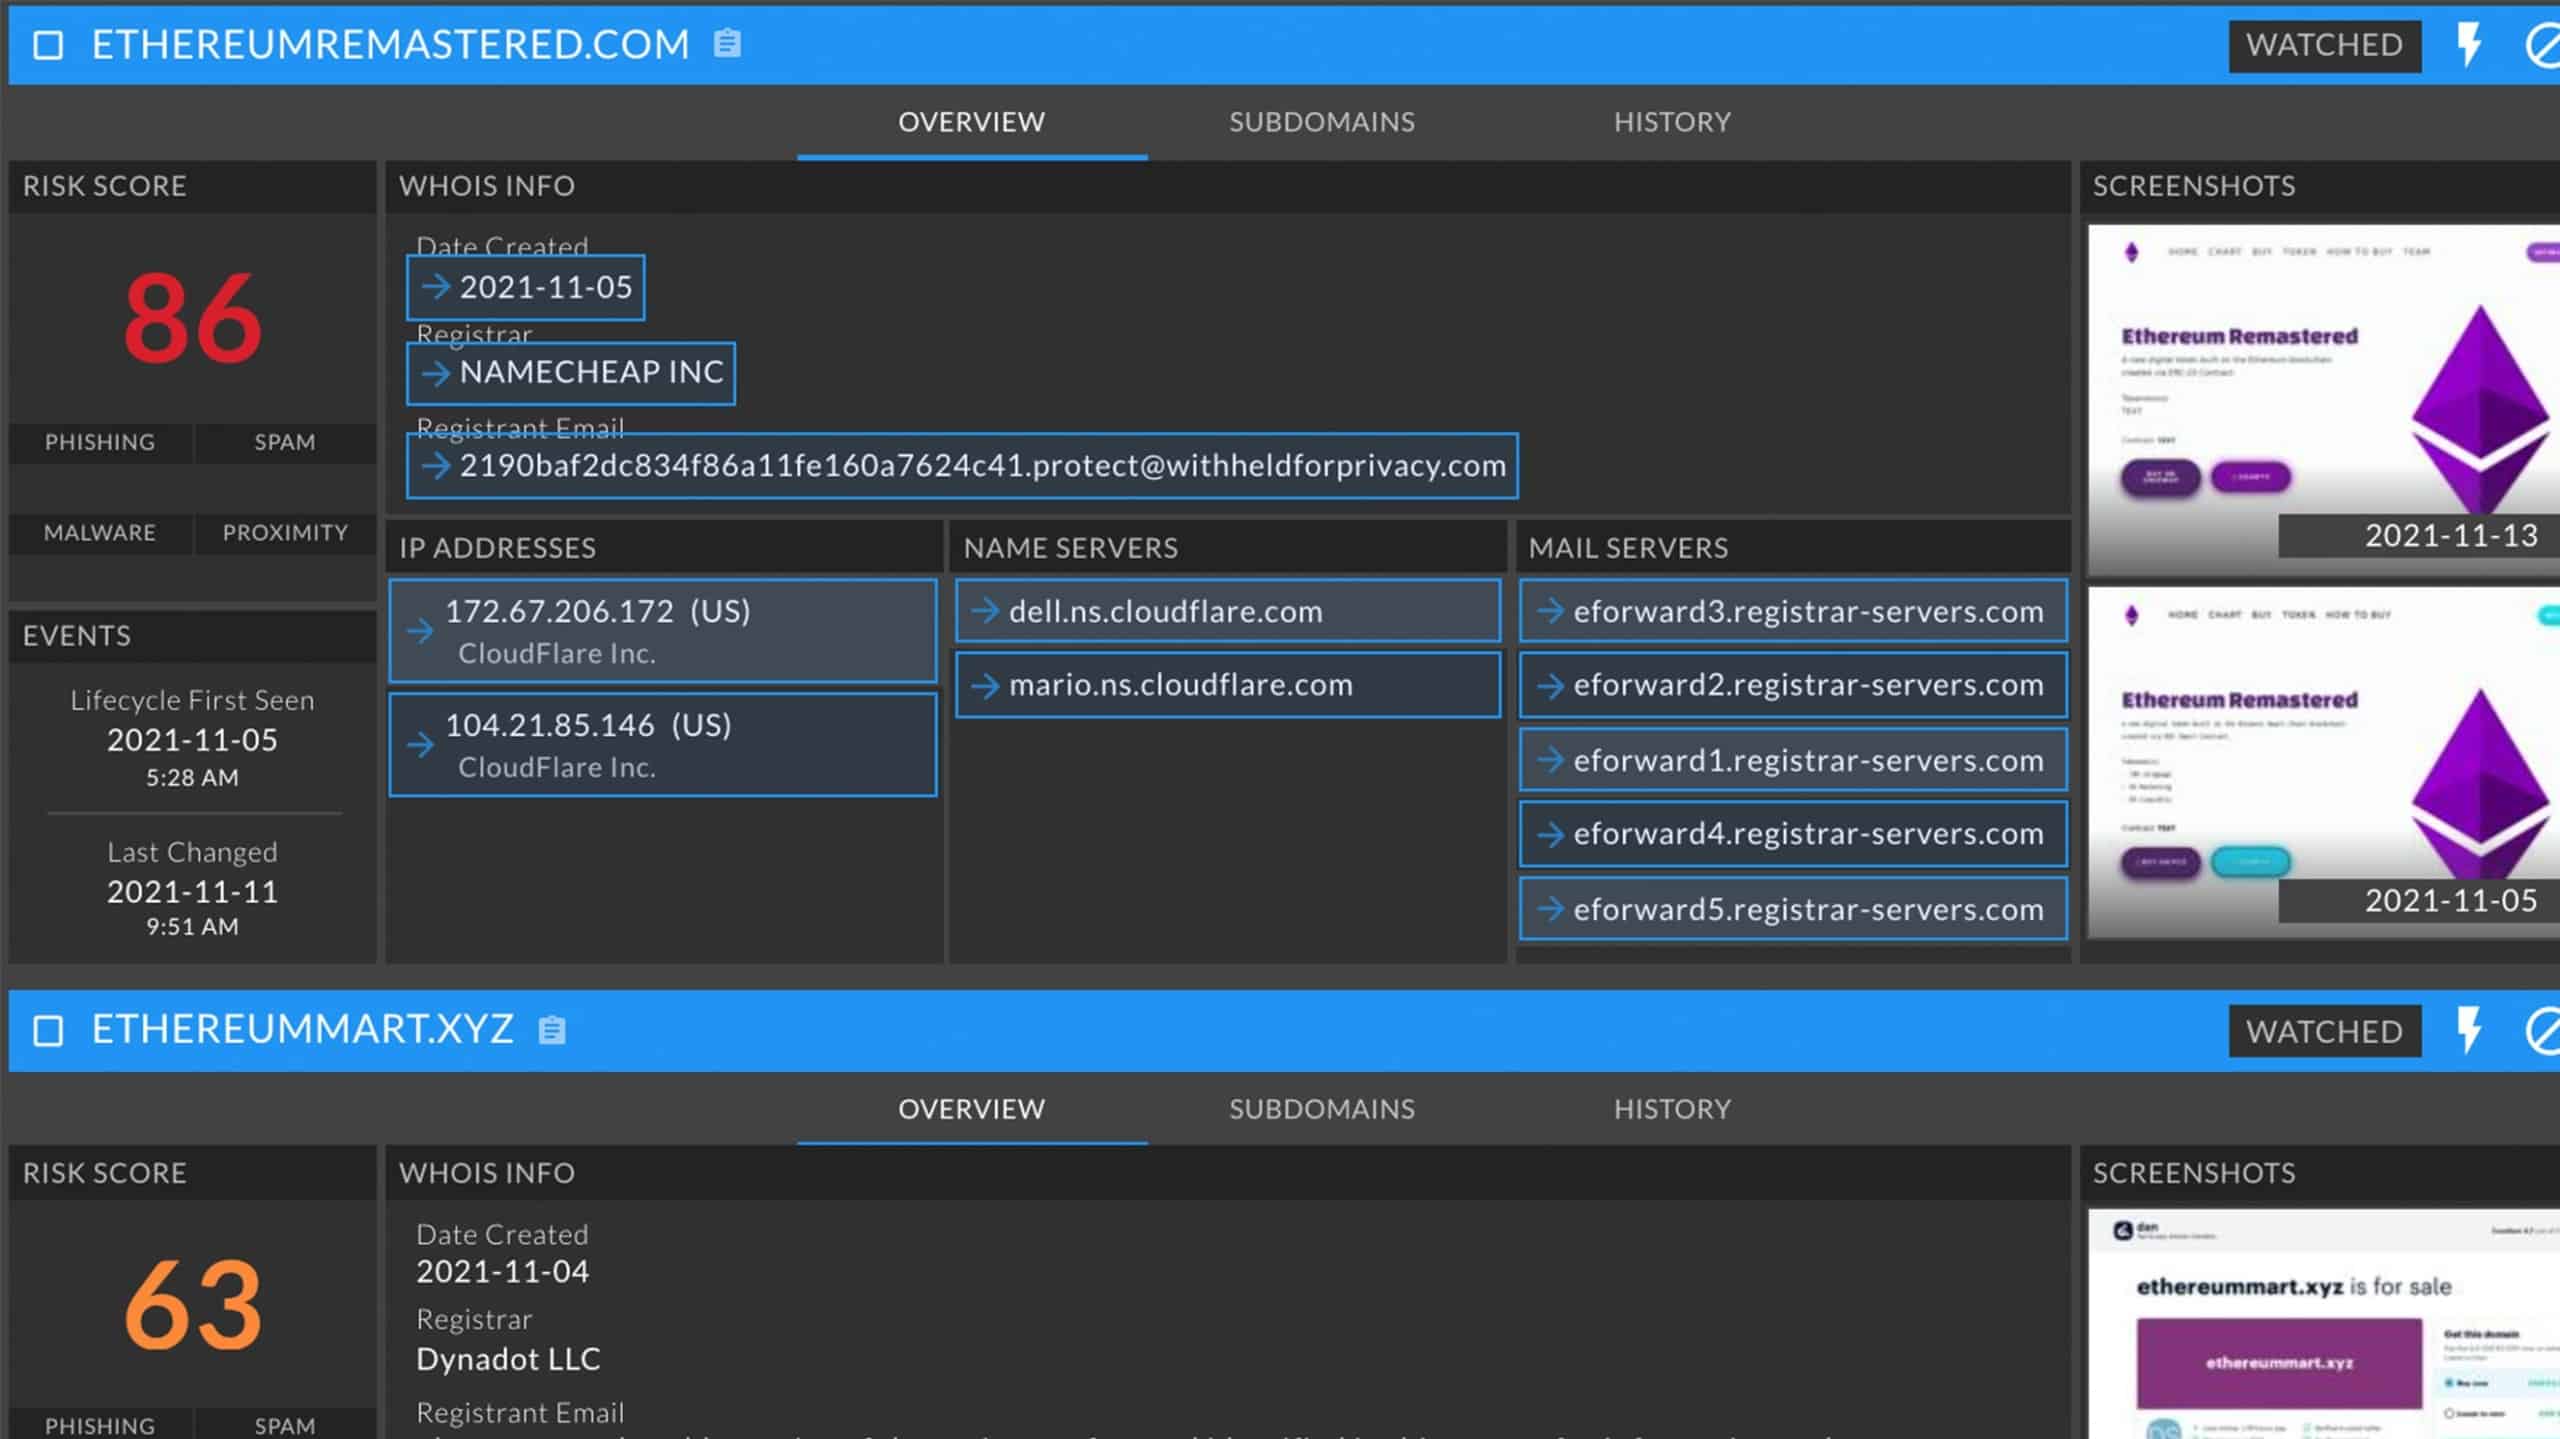
Task: Switch to the SUBDOMAINS tab for ETHEREUMREMASTERED.COM
Action: pyautogui.click(x=1320, y=121)
